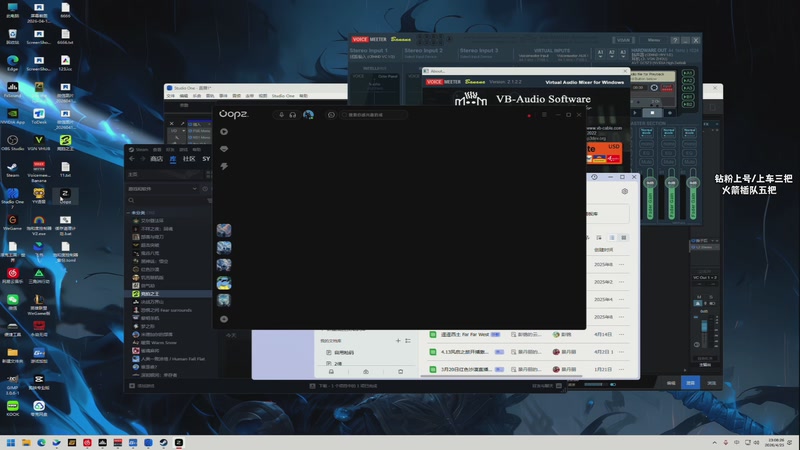This screenshot has height=450, width=800.
Task: Click the recent clock icon in Steam library filter
Action: click(205, 189)
